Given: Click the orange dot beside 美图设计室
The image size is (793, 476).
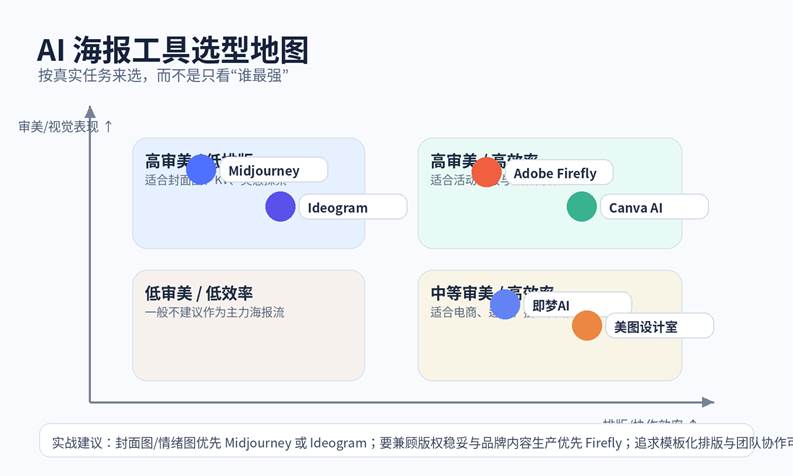Looking at the screenshot, I should [587, 326].
